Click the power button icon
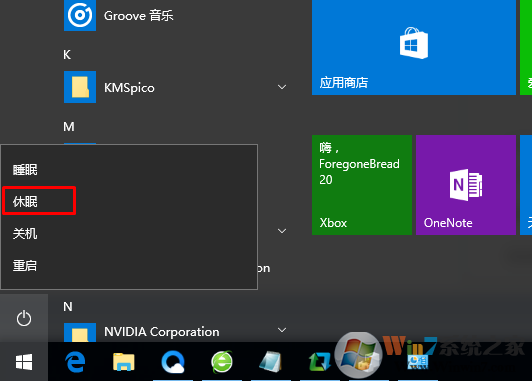Screen dimensions: 532x381 point(24,319)
